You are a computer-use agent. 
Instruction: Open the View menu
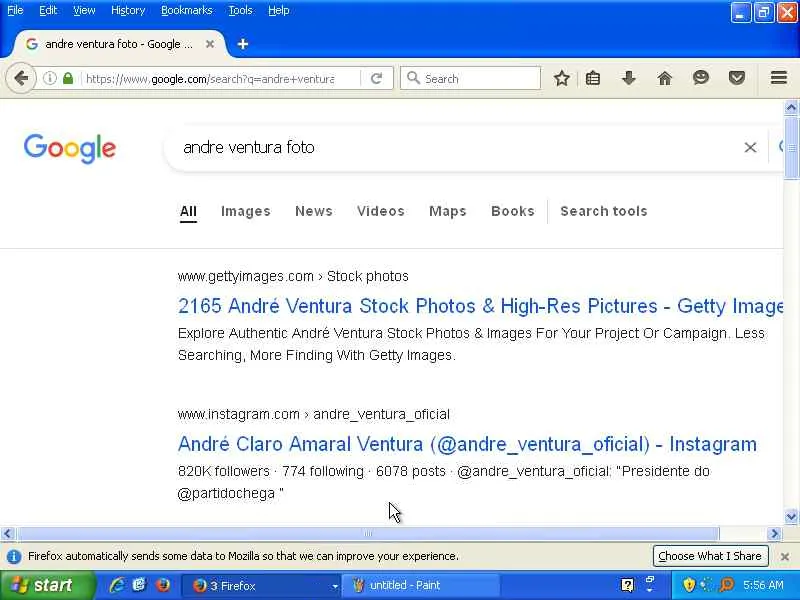point(84,10)
